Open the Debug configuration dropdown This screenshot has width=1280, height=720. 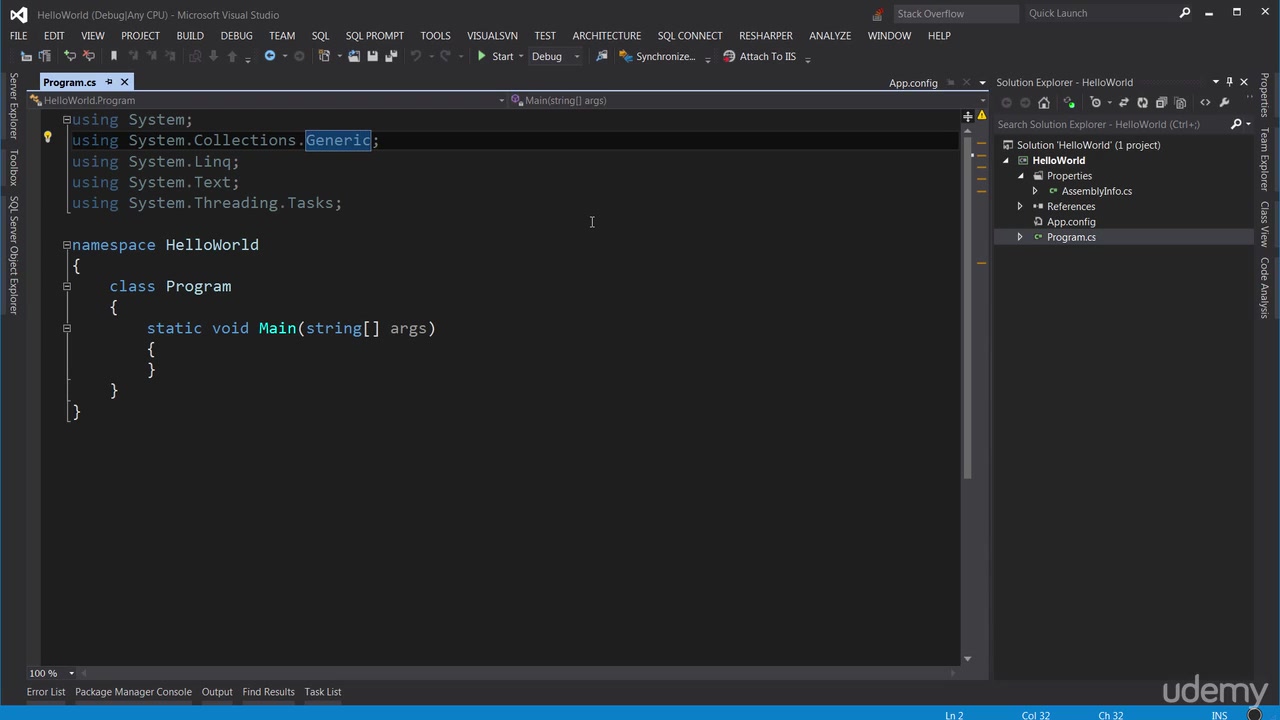tap(576, 57)
